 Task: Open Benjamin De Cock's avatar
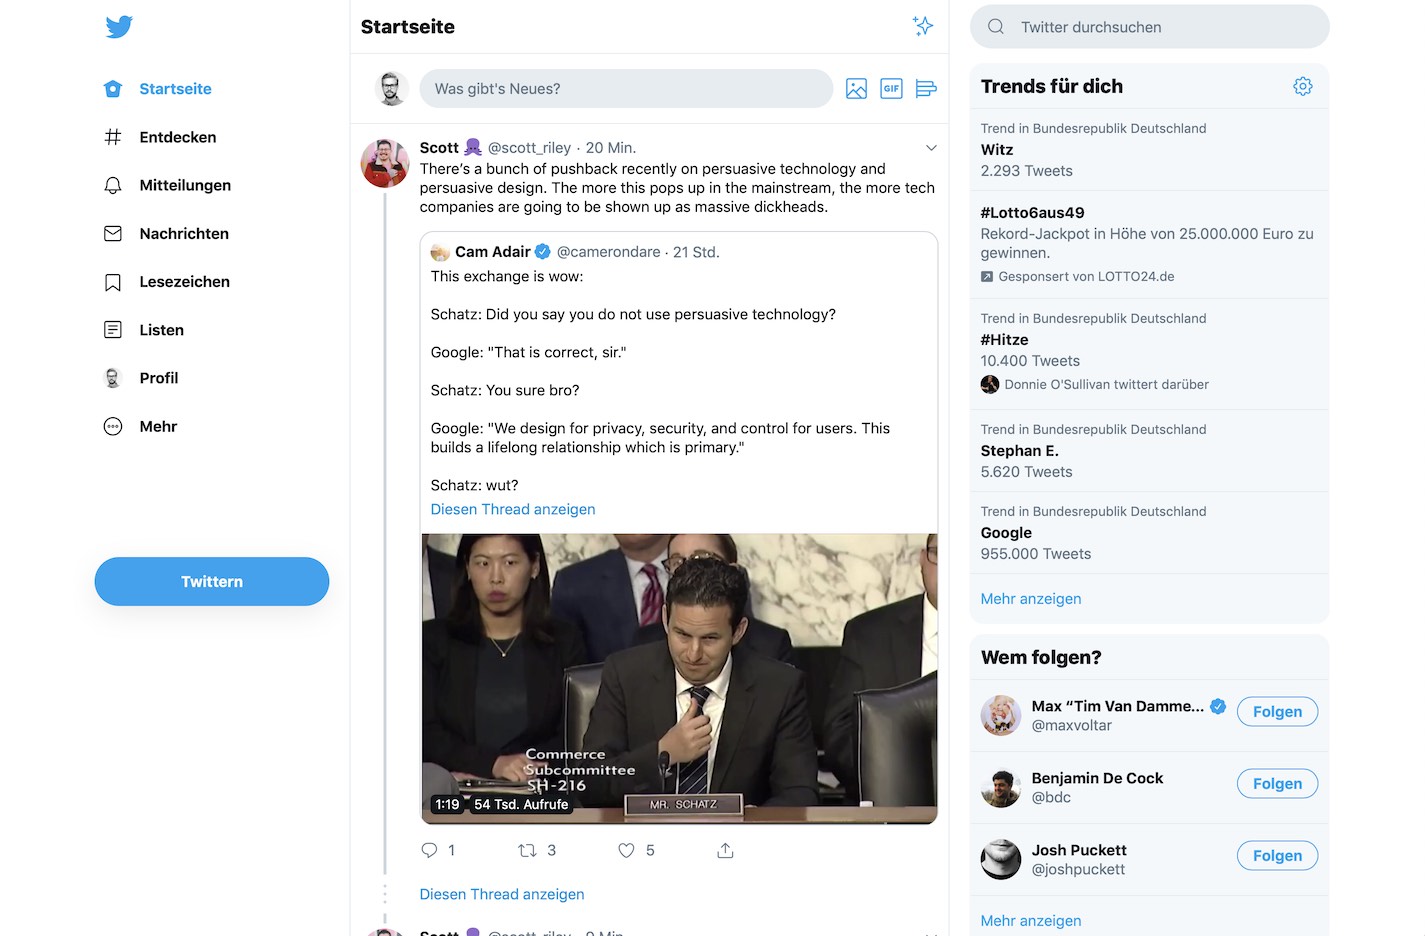pos(1001,788)
